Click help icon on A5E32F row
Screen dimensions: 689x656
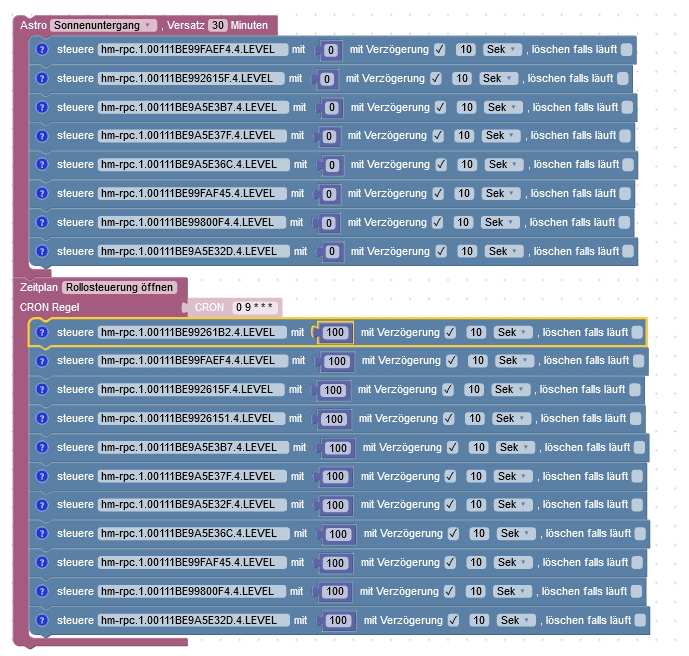pos(42,505)
